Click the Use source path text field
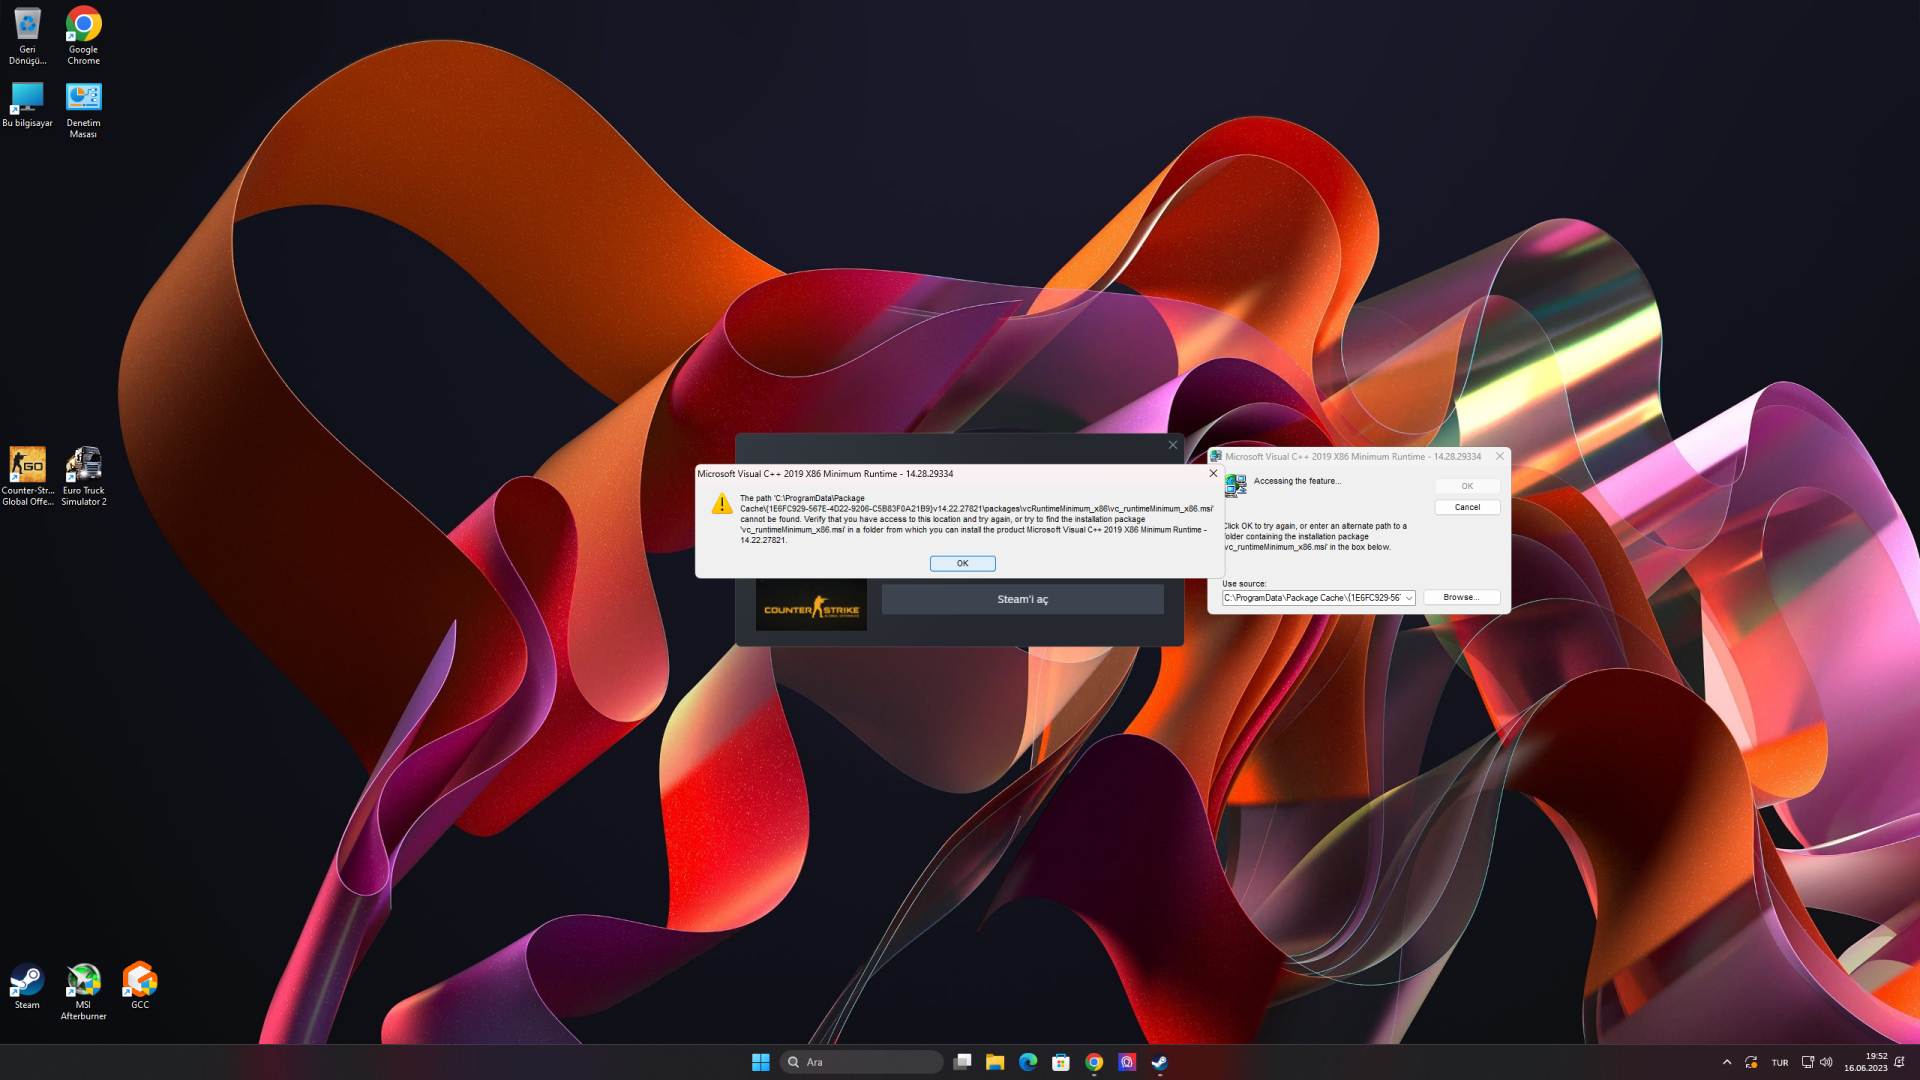This screenshot has height=1080, width=1920. coord(1311,598)
